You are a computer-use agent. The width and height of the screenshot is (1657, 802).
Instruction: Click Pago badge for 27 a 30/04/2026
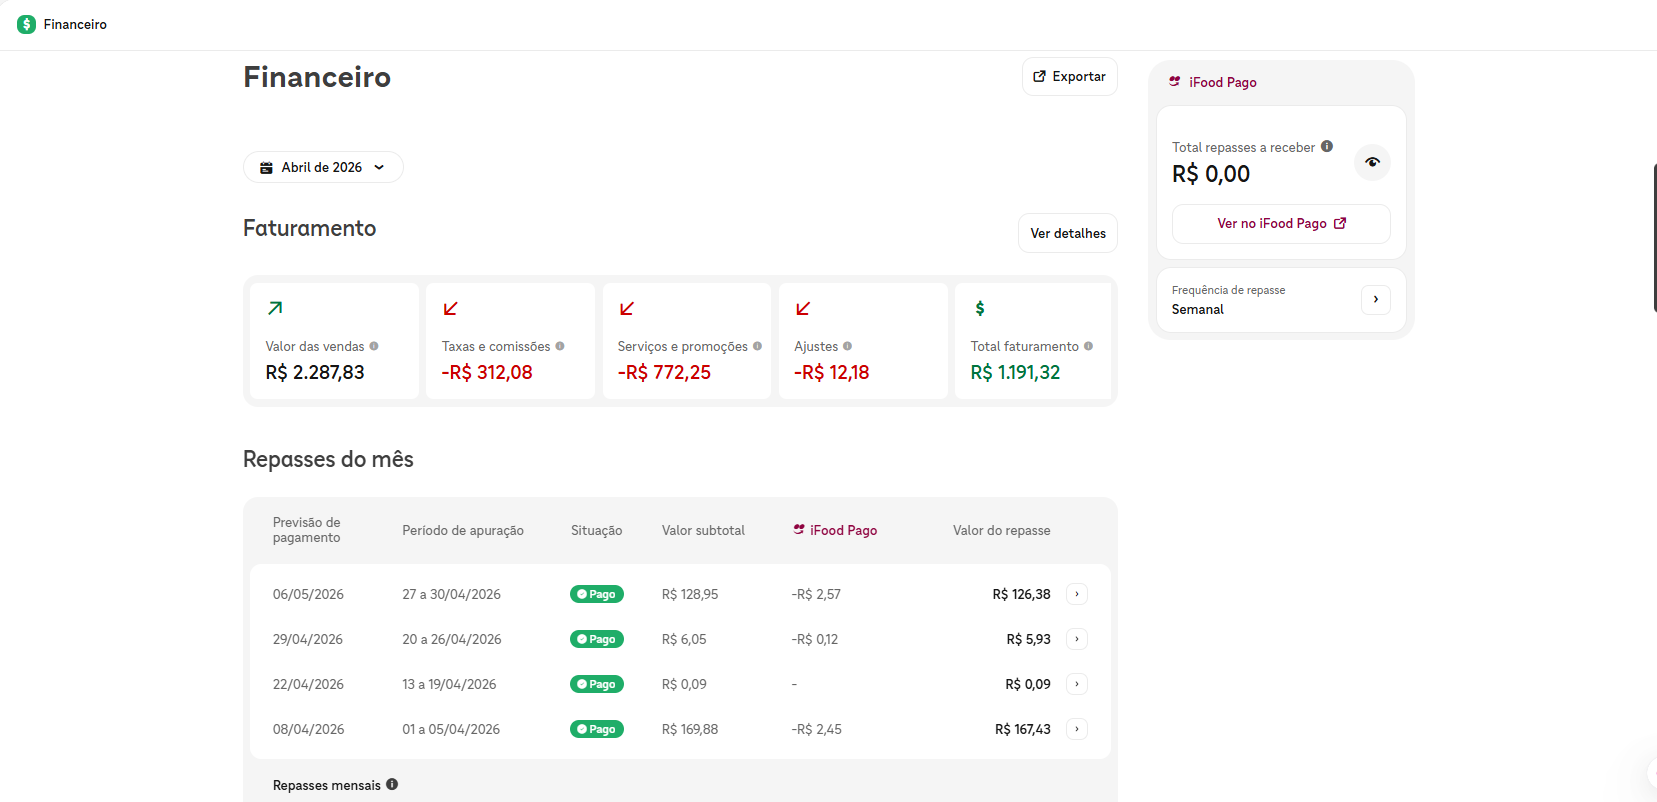(597, 594)
